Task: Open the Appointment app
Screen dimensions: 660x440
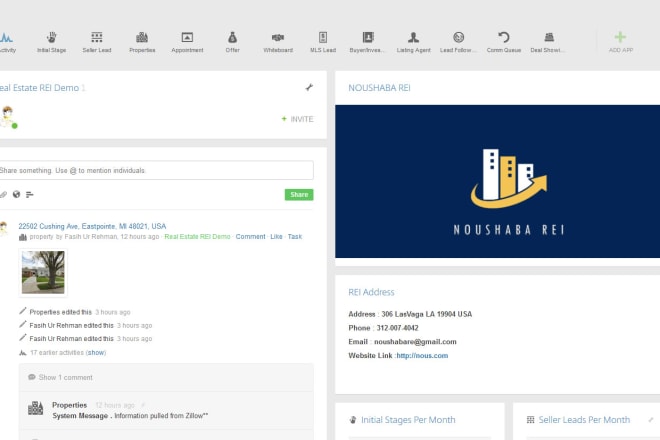Action: tap(187, 42)
